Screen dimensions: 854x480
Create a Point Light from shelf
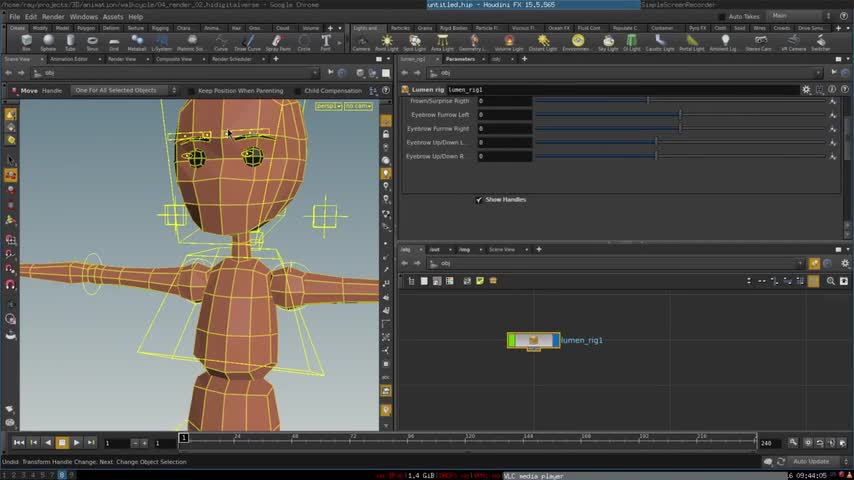[x=387, y=42]
